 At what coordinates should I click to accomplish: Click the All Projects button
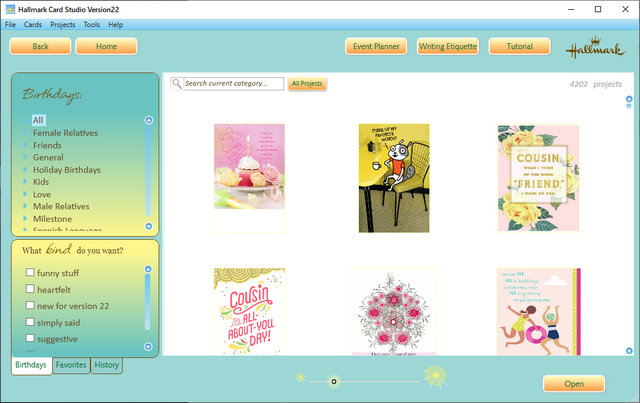pos(307,84)
